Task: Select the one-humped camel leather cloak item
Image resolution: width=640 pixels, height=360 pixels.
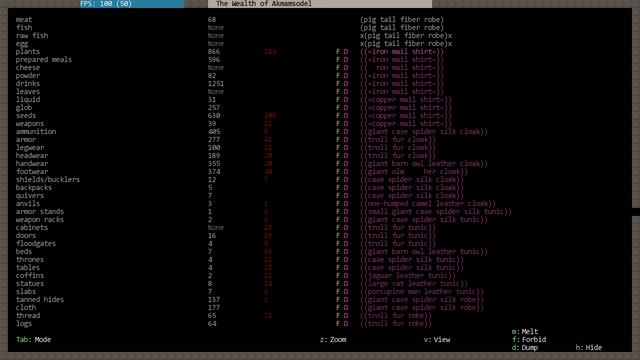Action: pyautogui.click(x=428, y=203)
